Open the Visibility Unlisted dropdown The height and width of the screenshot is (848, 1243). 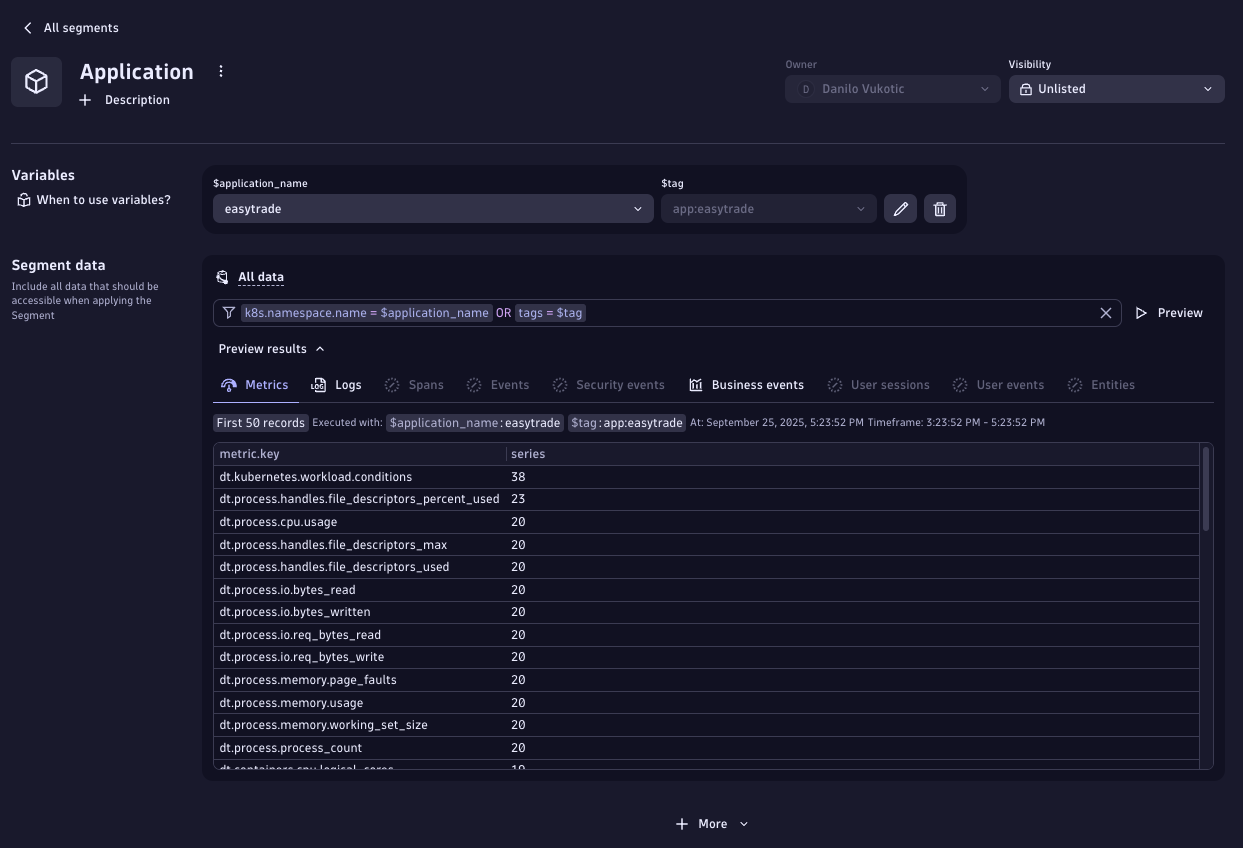coord(1116,89)
